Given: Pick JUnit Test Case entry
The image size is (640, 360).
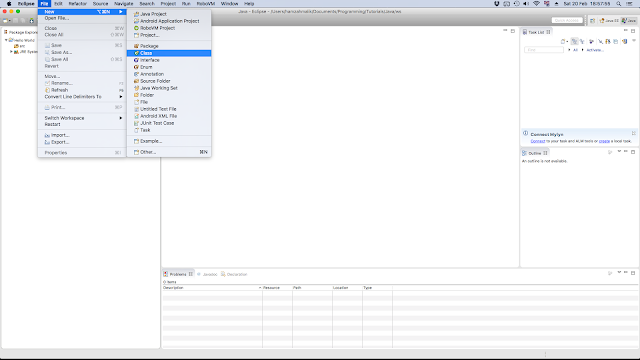Looking at the screenshot, I should point(169,123).
